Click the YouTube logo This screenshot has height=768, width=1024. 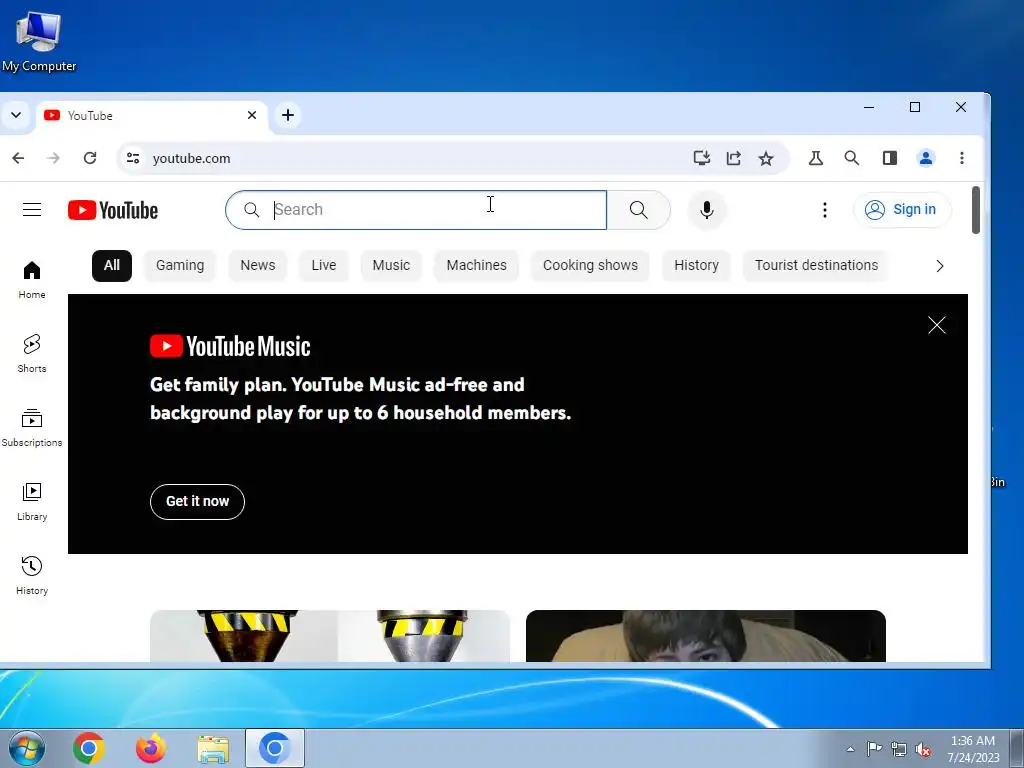tap(113, 210)
